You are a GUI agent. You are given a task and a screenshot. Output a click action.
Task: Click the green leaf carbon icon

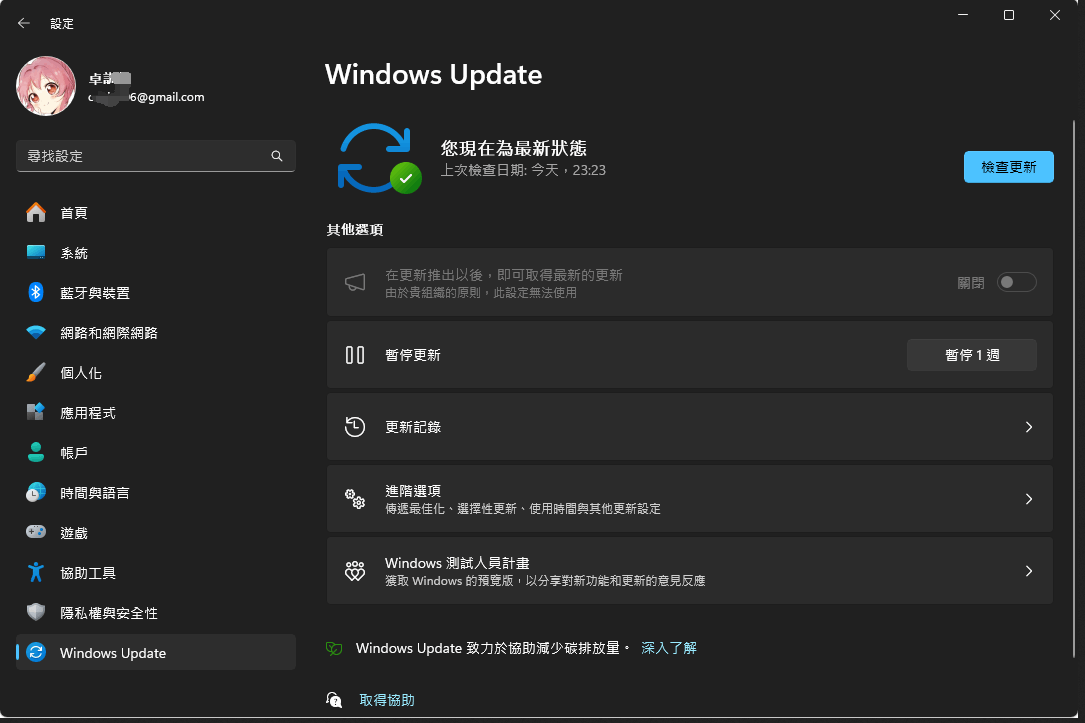coord(334,648)
